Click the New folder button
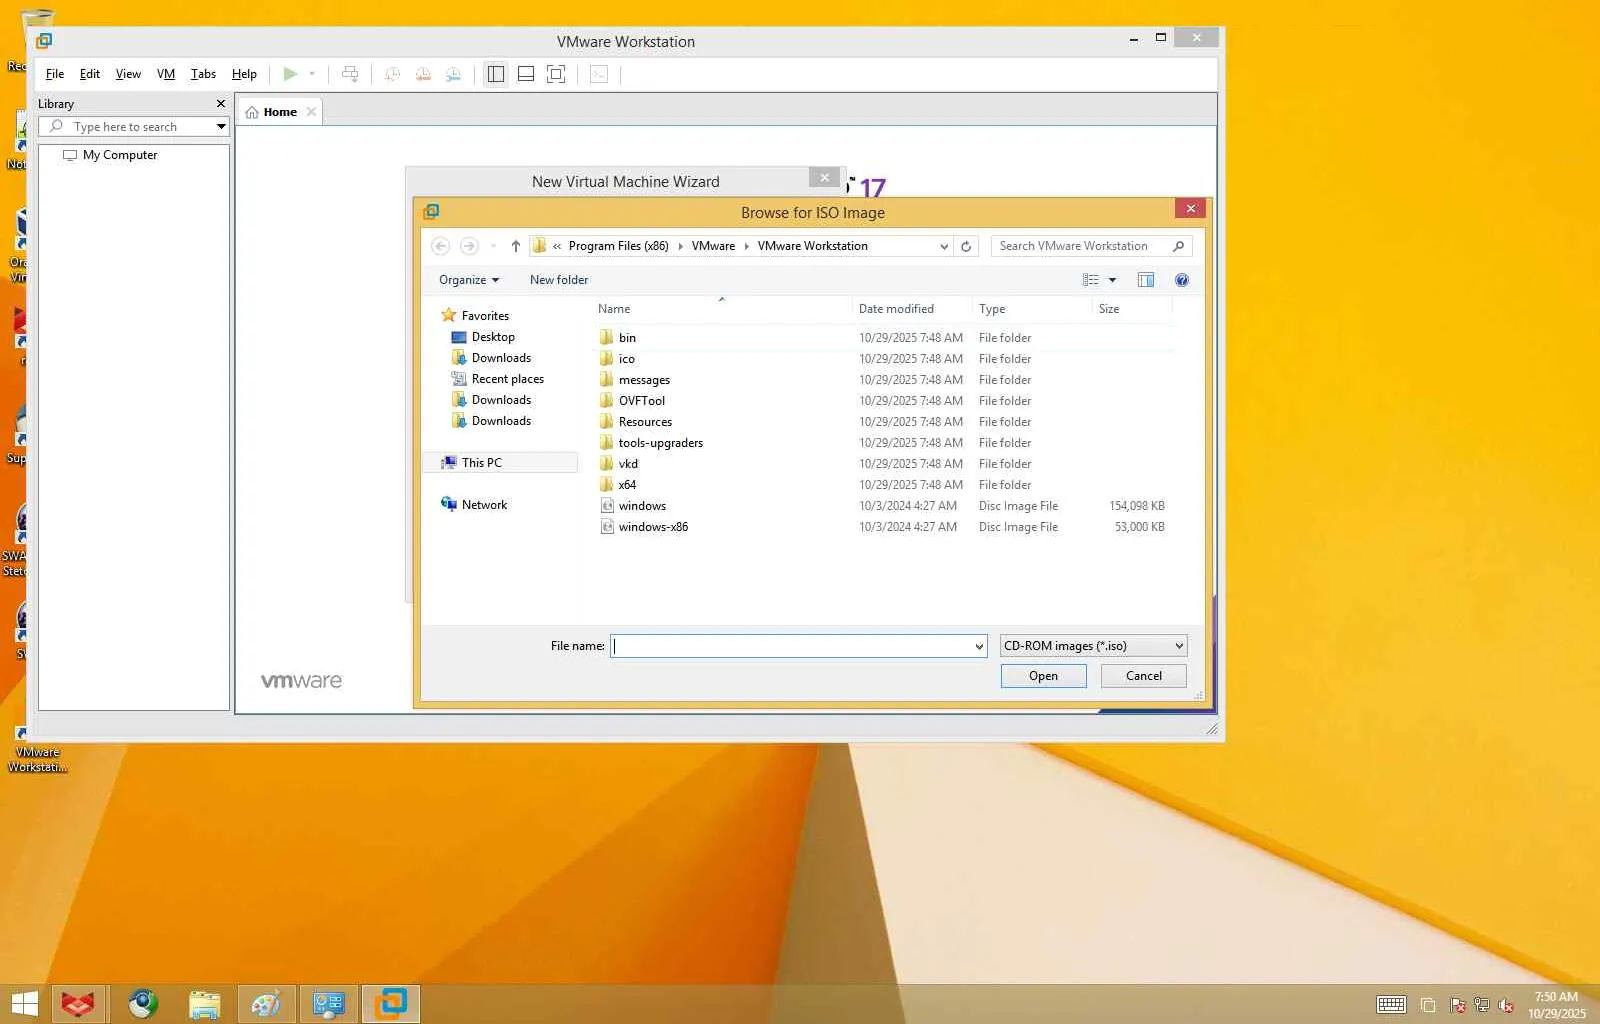The height and width of the screenshot is (1024, 1600). (559, 280)
